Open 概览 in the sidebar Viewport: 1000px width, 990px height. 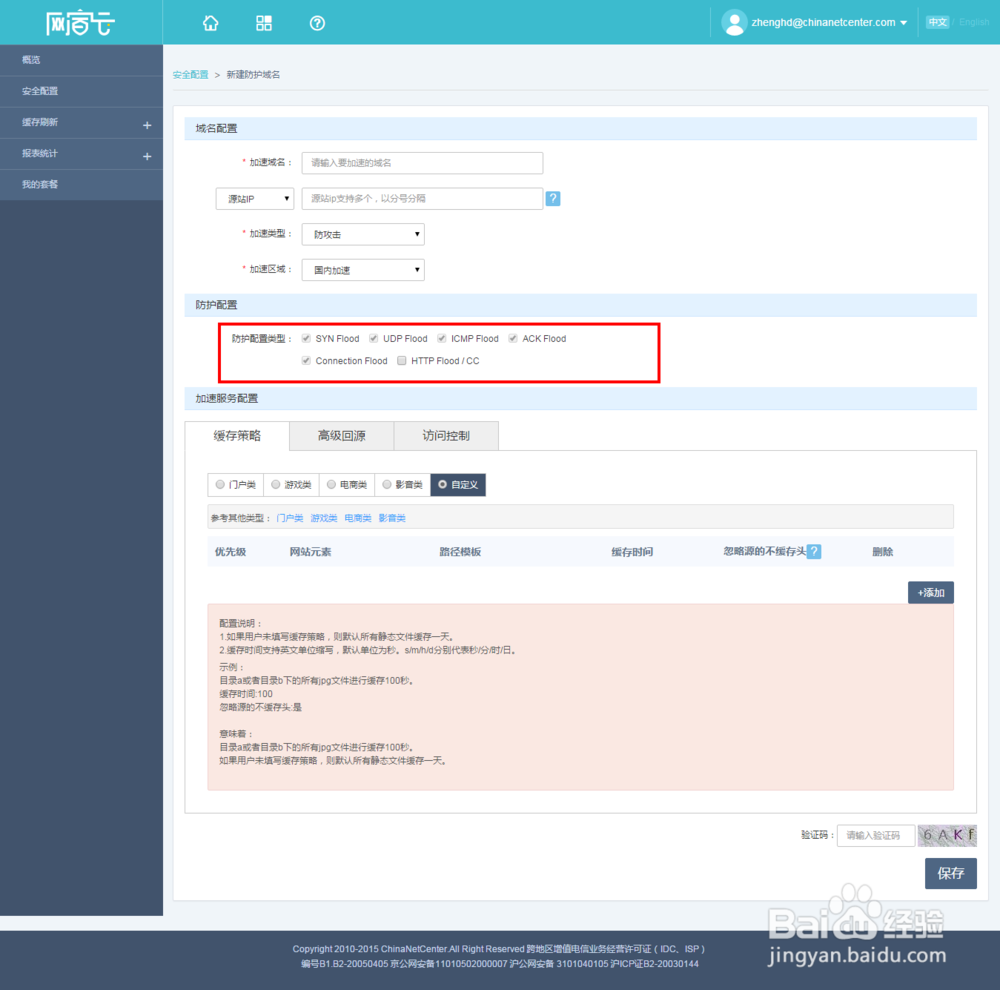(x=81, y=60)
